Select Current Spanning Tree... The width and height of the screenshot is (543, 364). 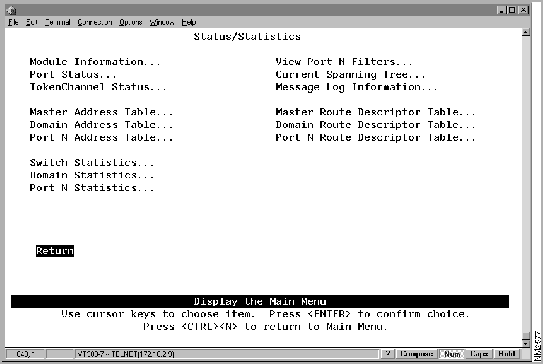[350, 75]
